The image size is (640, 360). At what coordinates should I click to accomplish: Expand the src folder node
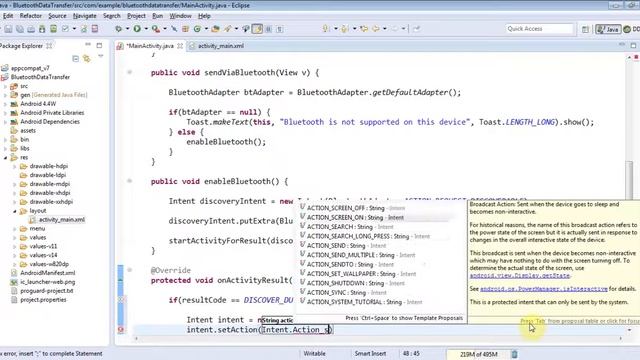tap(5, 86)
